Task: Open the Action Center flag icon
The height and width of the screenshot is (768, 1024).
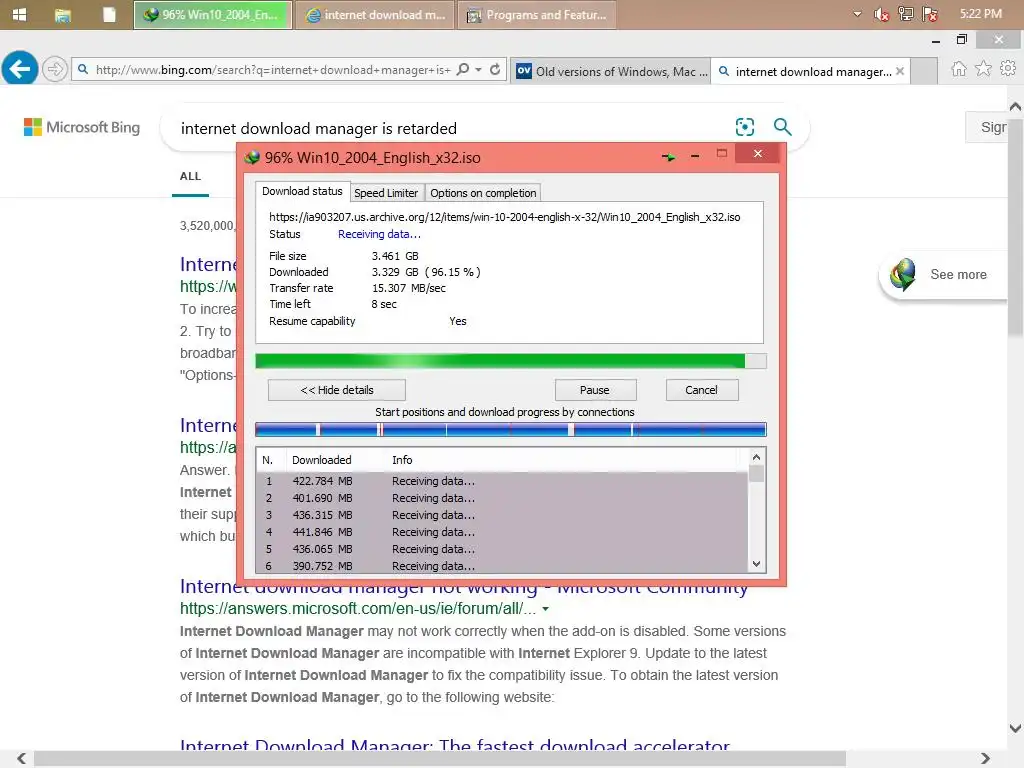Action: pos(930,14)
